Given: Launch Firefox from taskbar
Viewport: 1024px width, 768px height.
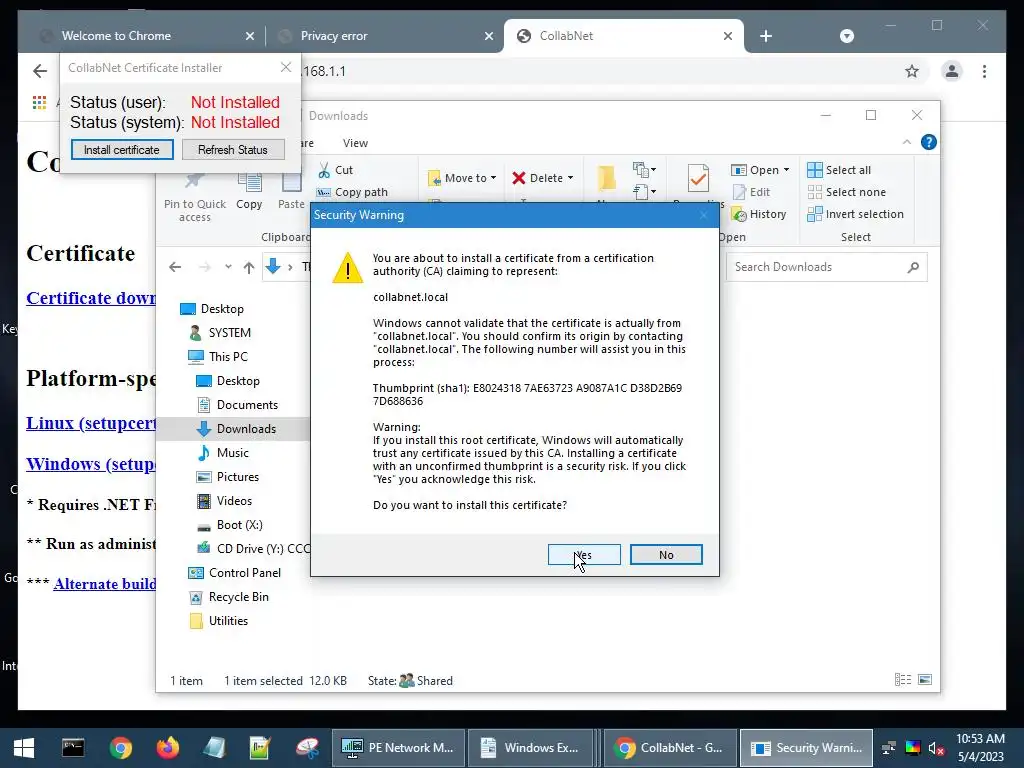Looking at the screenshot, I should [167, 748].
